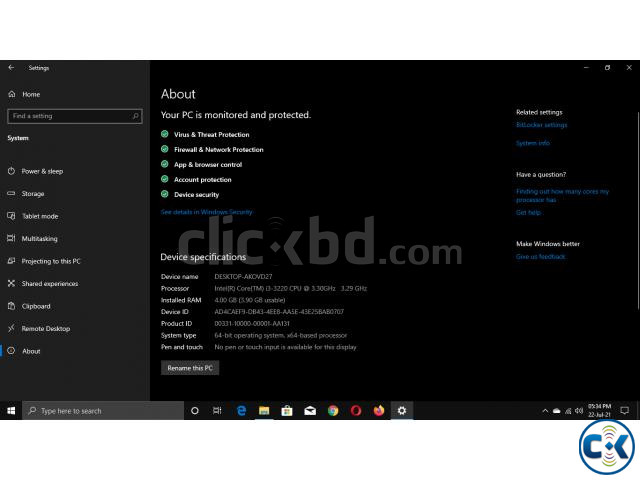The height and width of the screenshot is (480, 640).
Task: Click the Virus & Threat Protection green check
Action: 164,134
